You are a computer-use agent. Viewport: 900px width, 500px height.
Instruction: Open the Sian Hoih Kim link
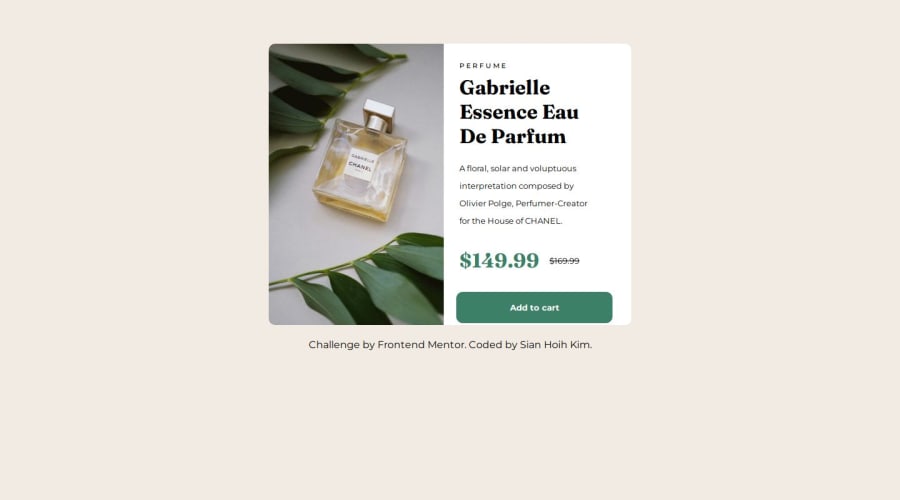pos(554,345)
